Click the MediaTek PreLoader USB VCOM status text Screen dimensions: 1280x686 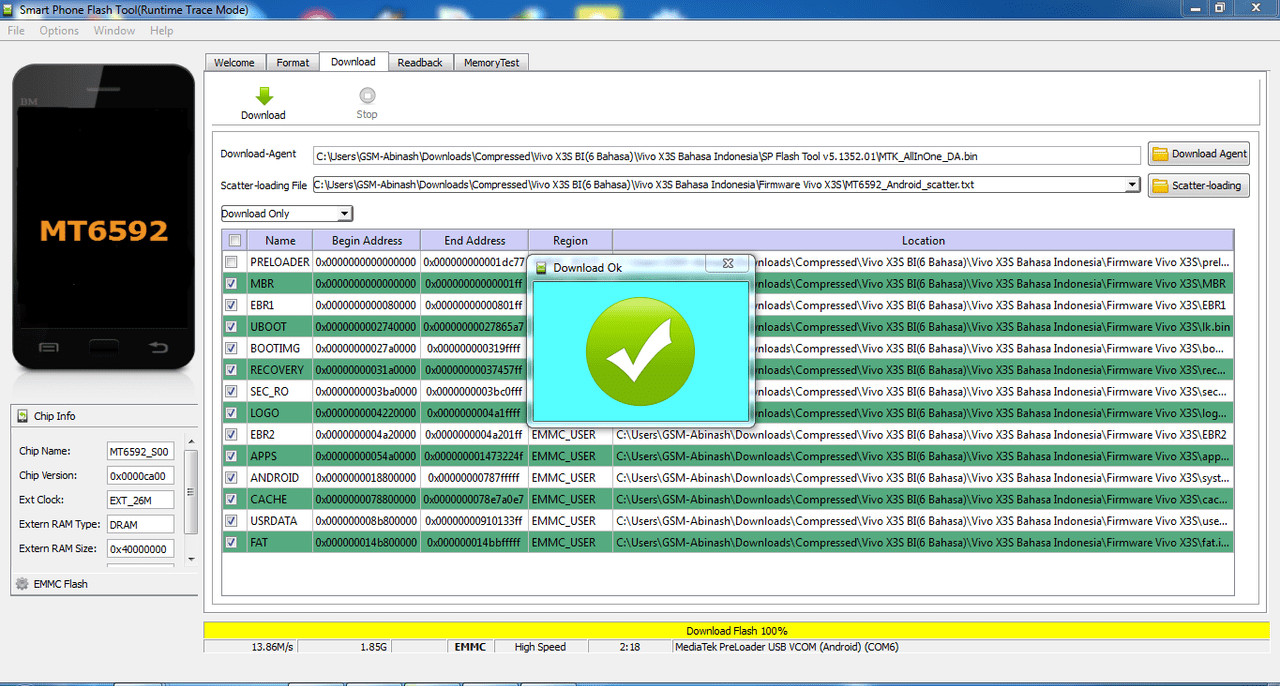[x=785, y=647]
